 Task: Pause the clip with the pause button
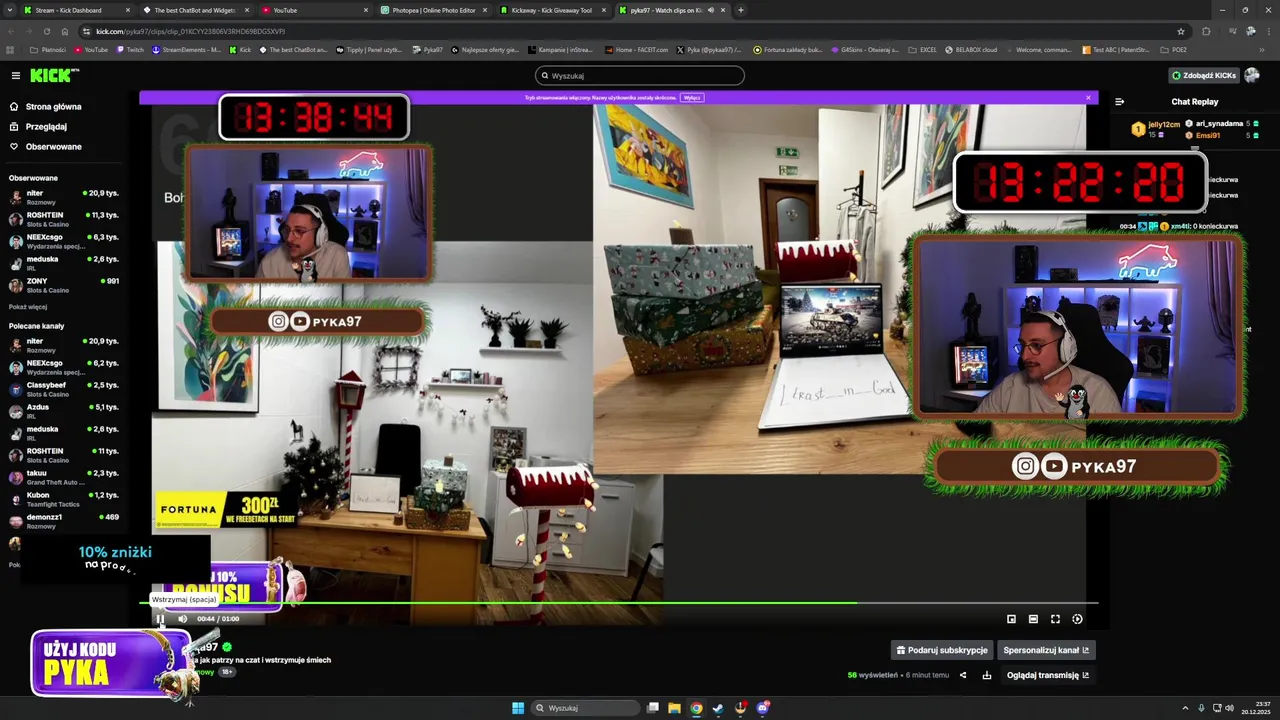pyautogui.click(x=160, y=619)
